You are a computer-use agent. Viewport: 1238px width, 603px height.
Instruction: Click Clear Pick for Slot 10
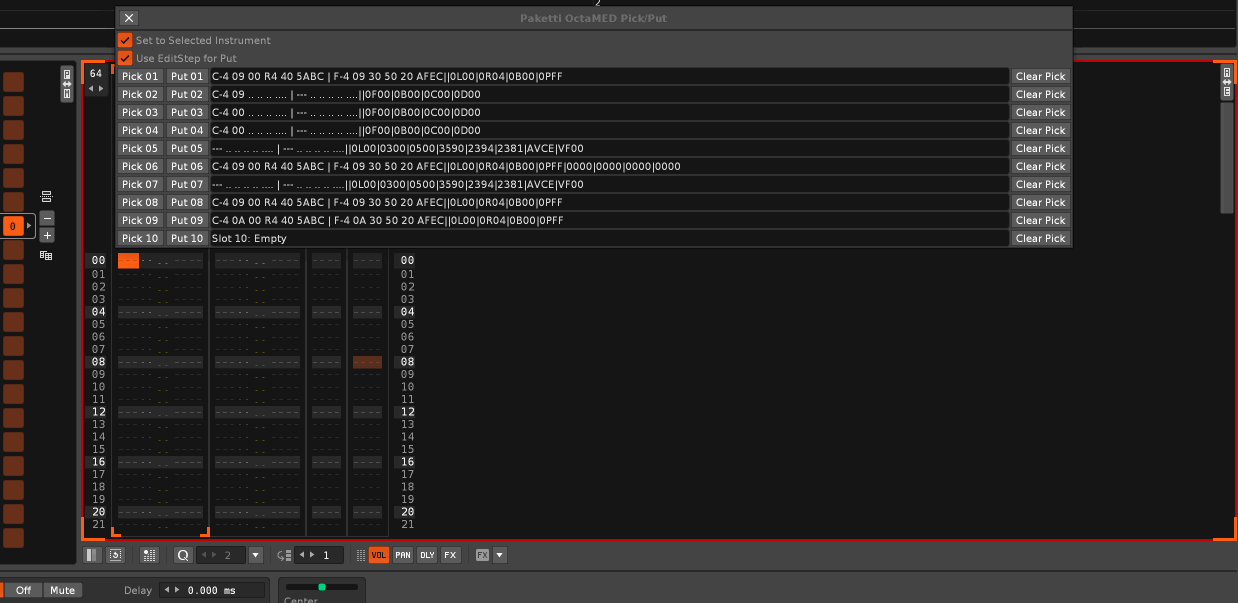click(1040, 239)
